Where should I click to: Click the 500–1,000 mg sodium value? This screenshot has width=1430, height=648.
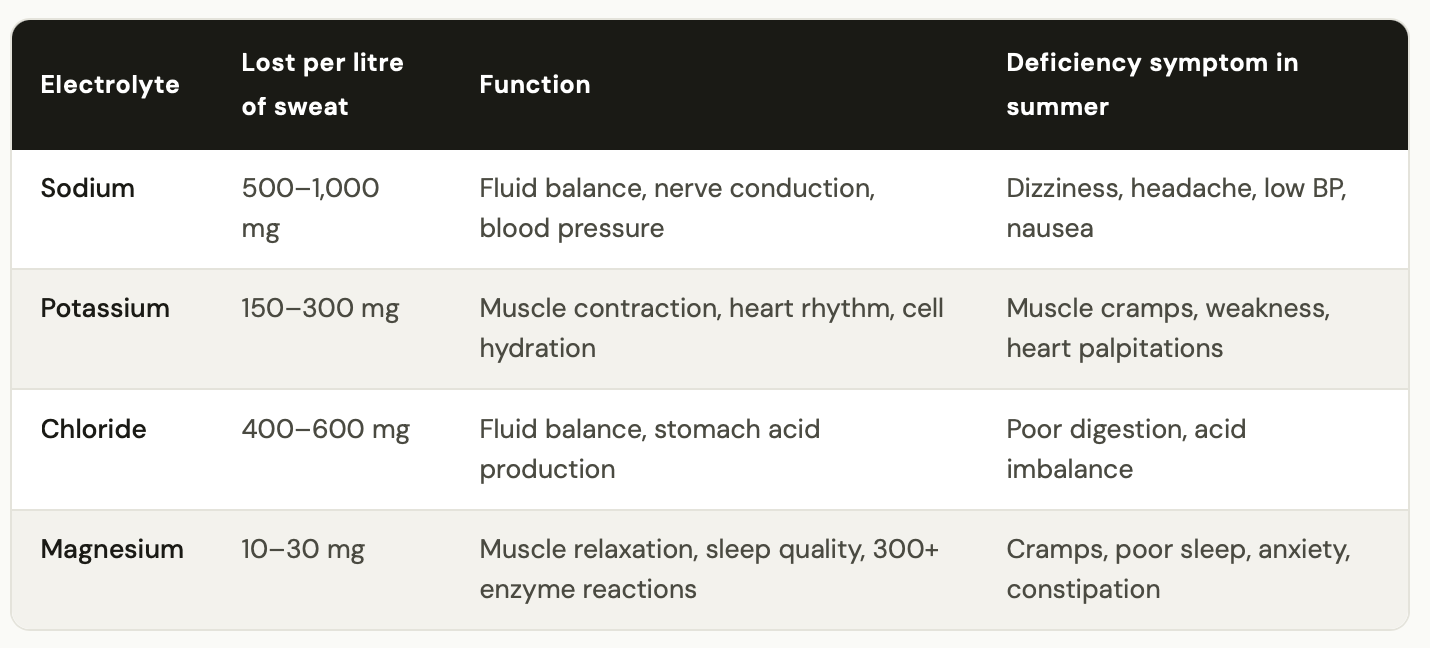click(310, 208)
